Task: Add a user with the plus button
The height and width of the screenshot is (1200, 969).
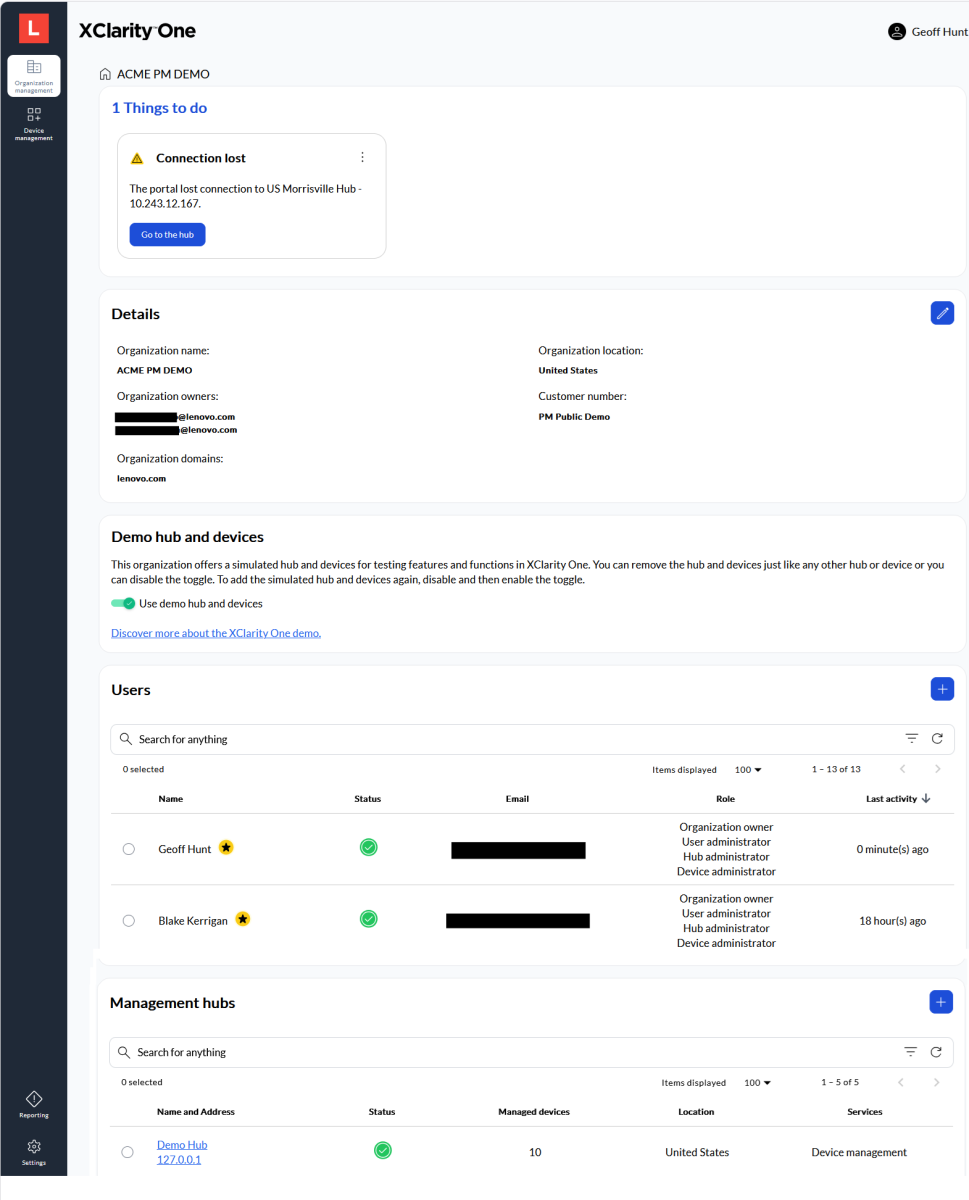Action: 942,689
